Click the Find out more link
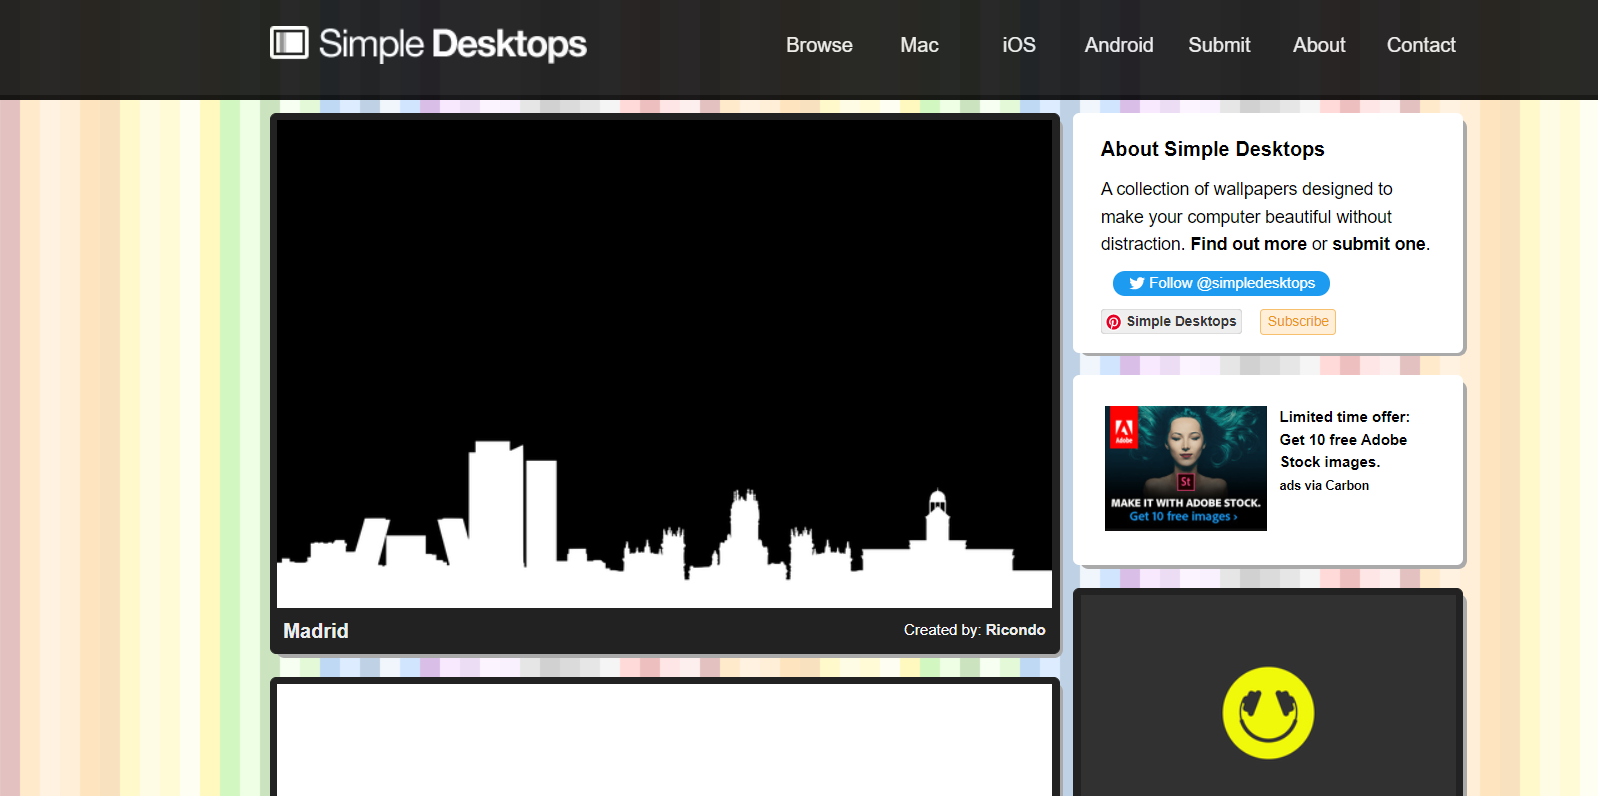1598x796 pixels. click(x=1248, y=244)
